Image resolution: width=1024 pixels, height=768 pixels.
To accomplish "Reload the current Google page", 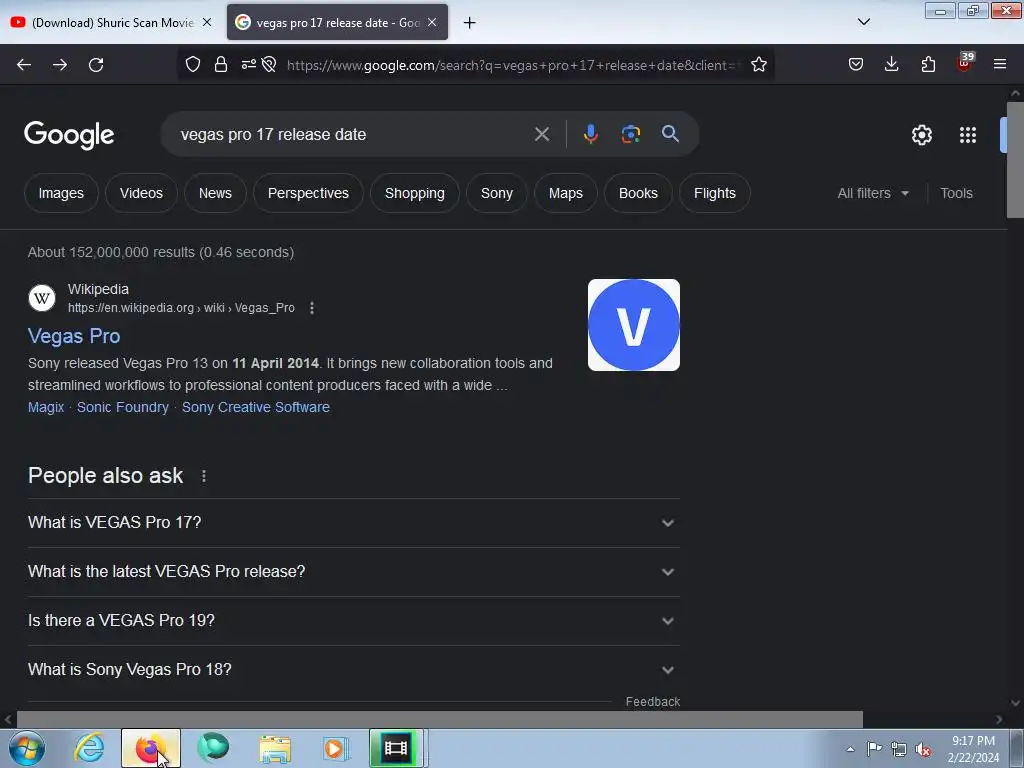I will (x=96, y=65).
